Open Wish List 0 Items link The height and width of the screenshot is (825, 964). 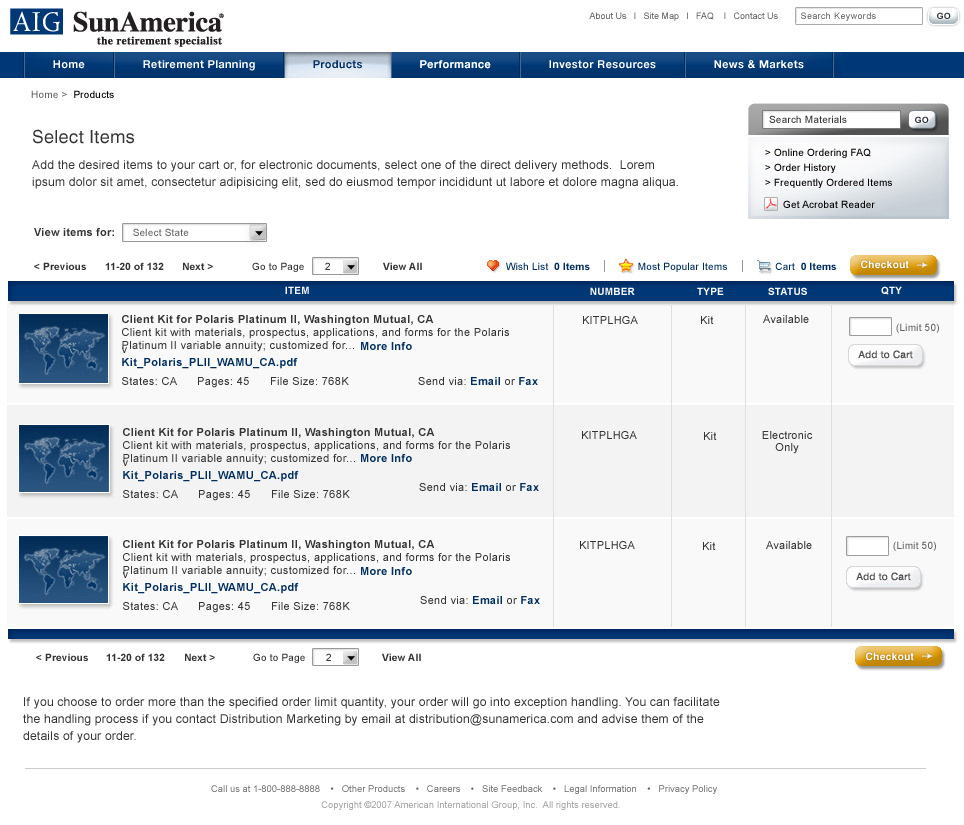(x=547, y=267)
